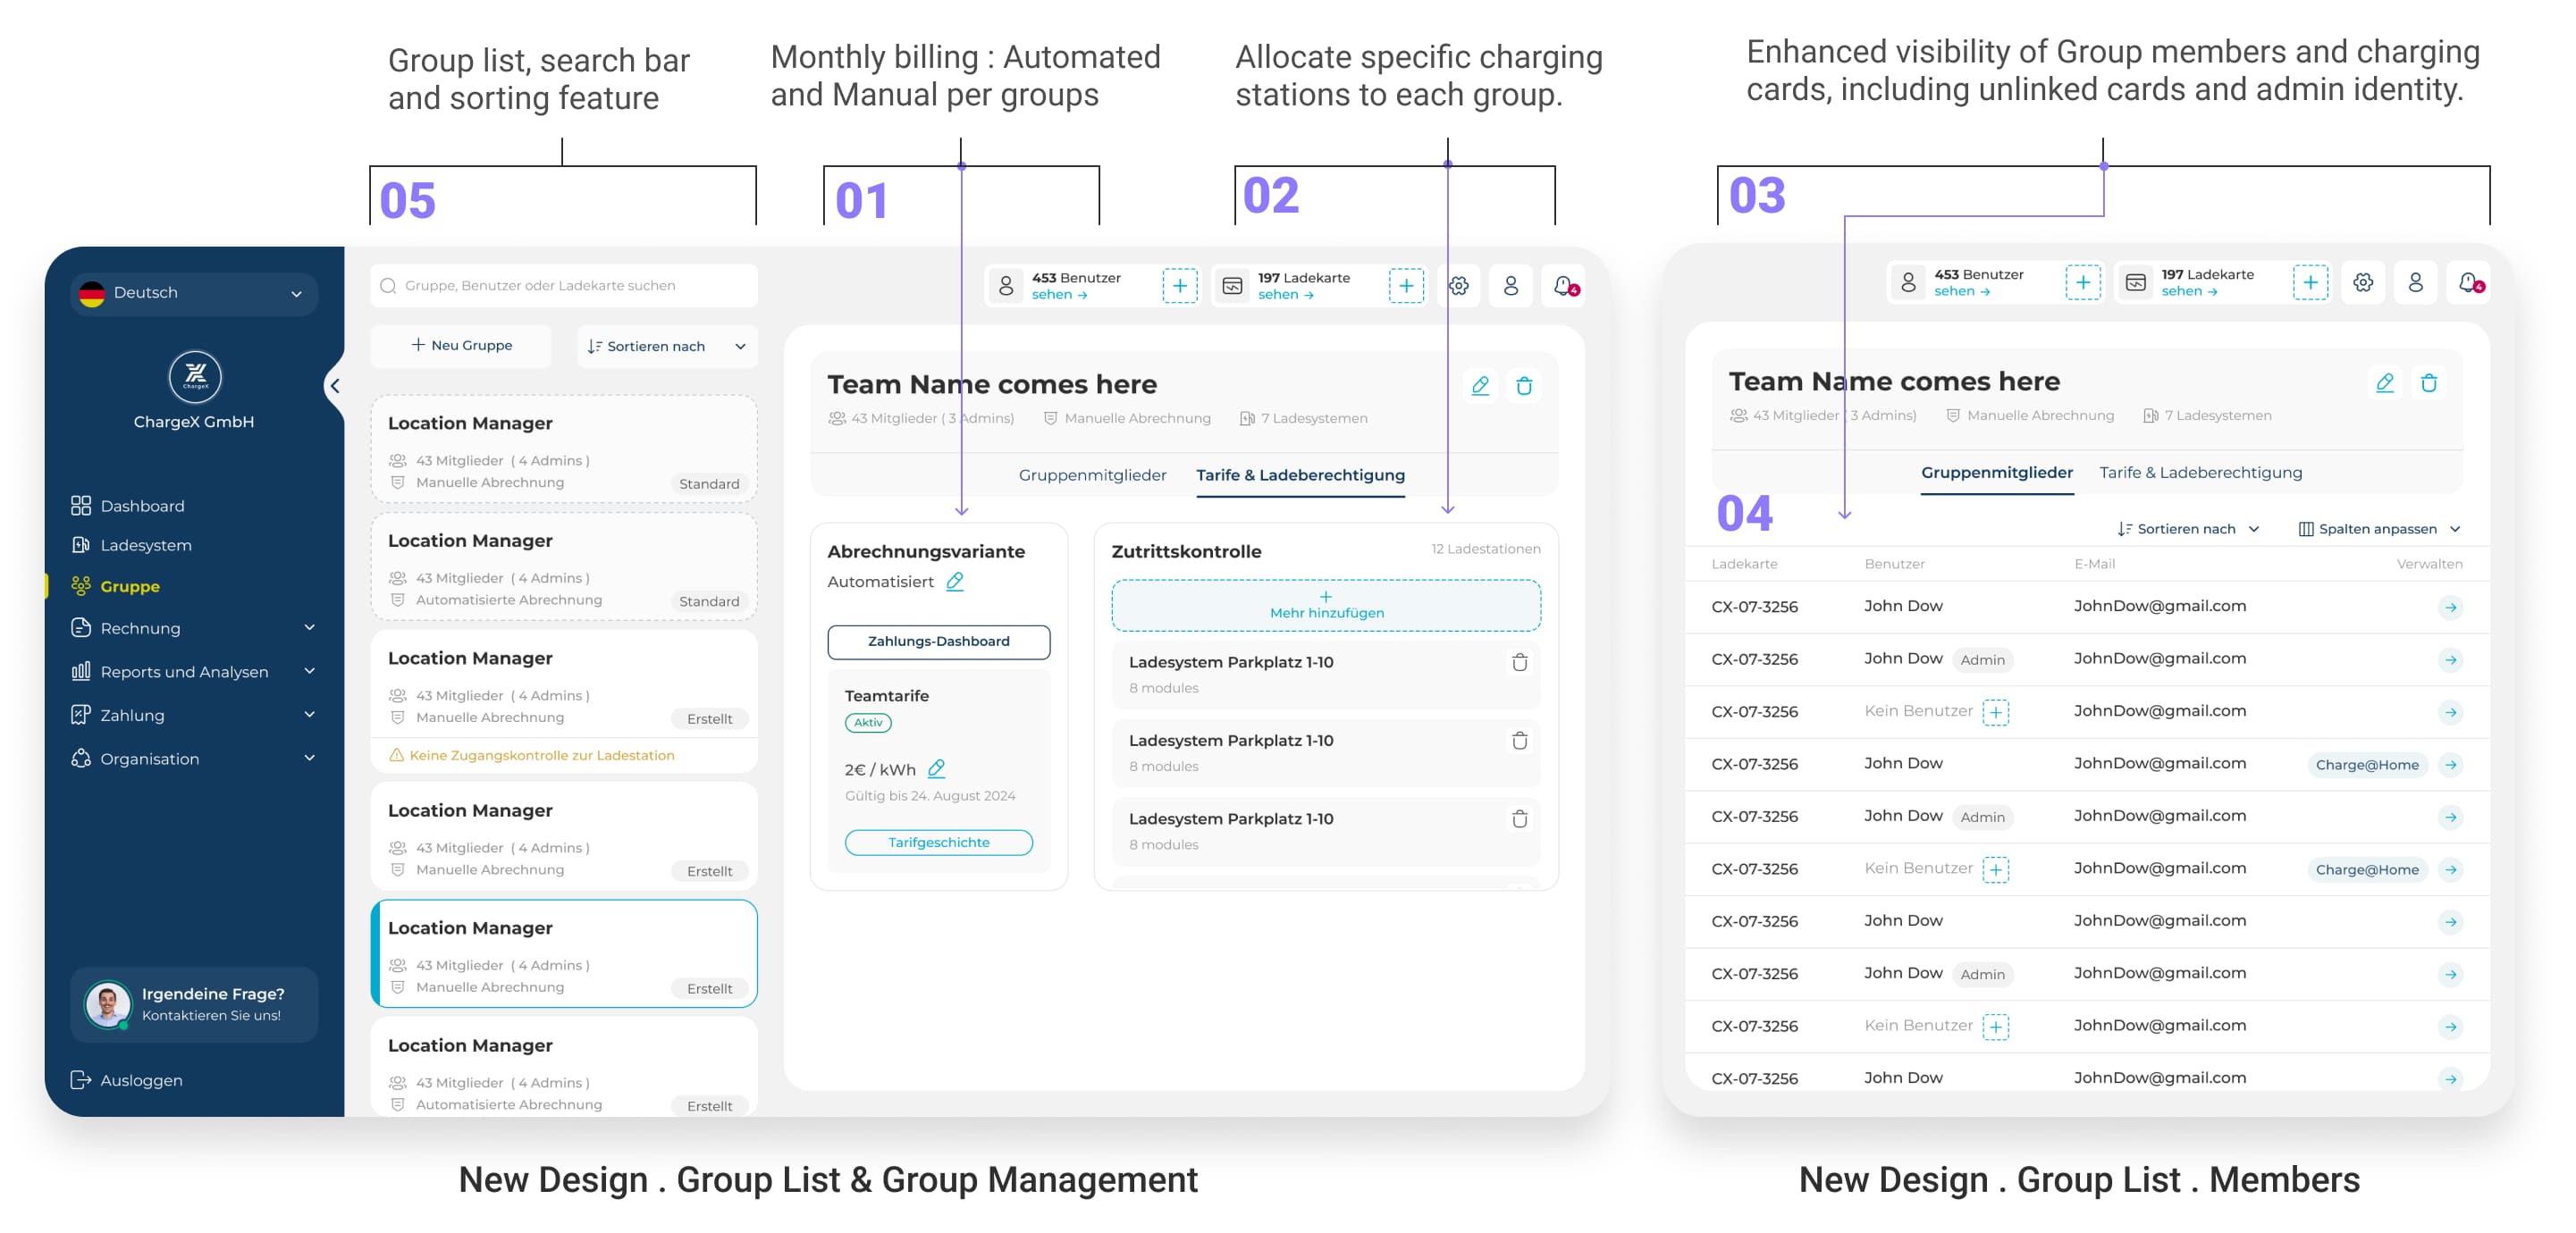The image size is (2576, 1233).
Task: Click the Mehr hinzufügen box
Action: [1326, 606]
